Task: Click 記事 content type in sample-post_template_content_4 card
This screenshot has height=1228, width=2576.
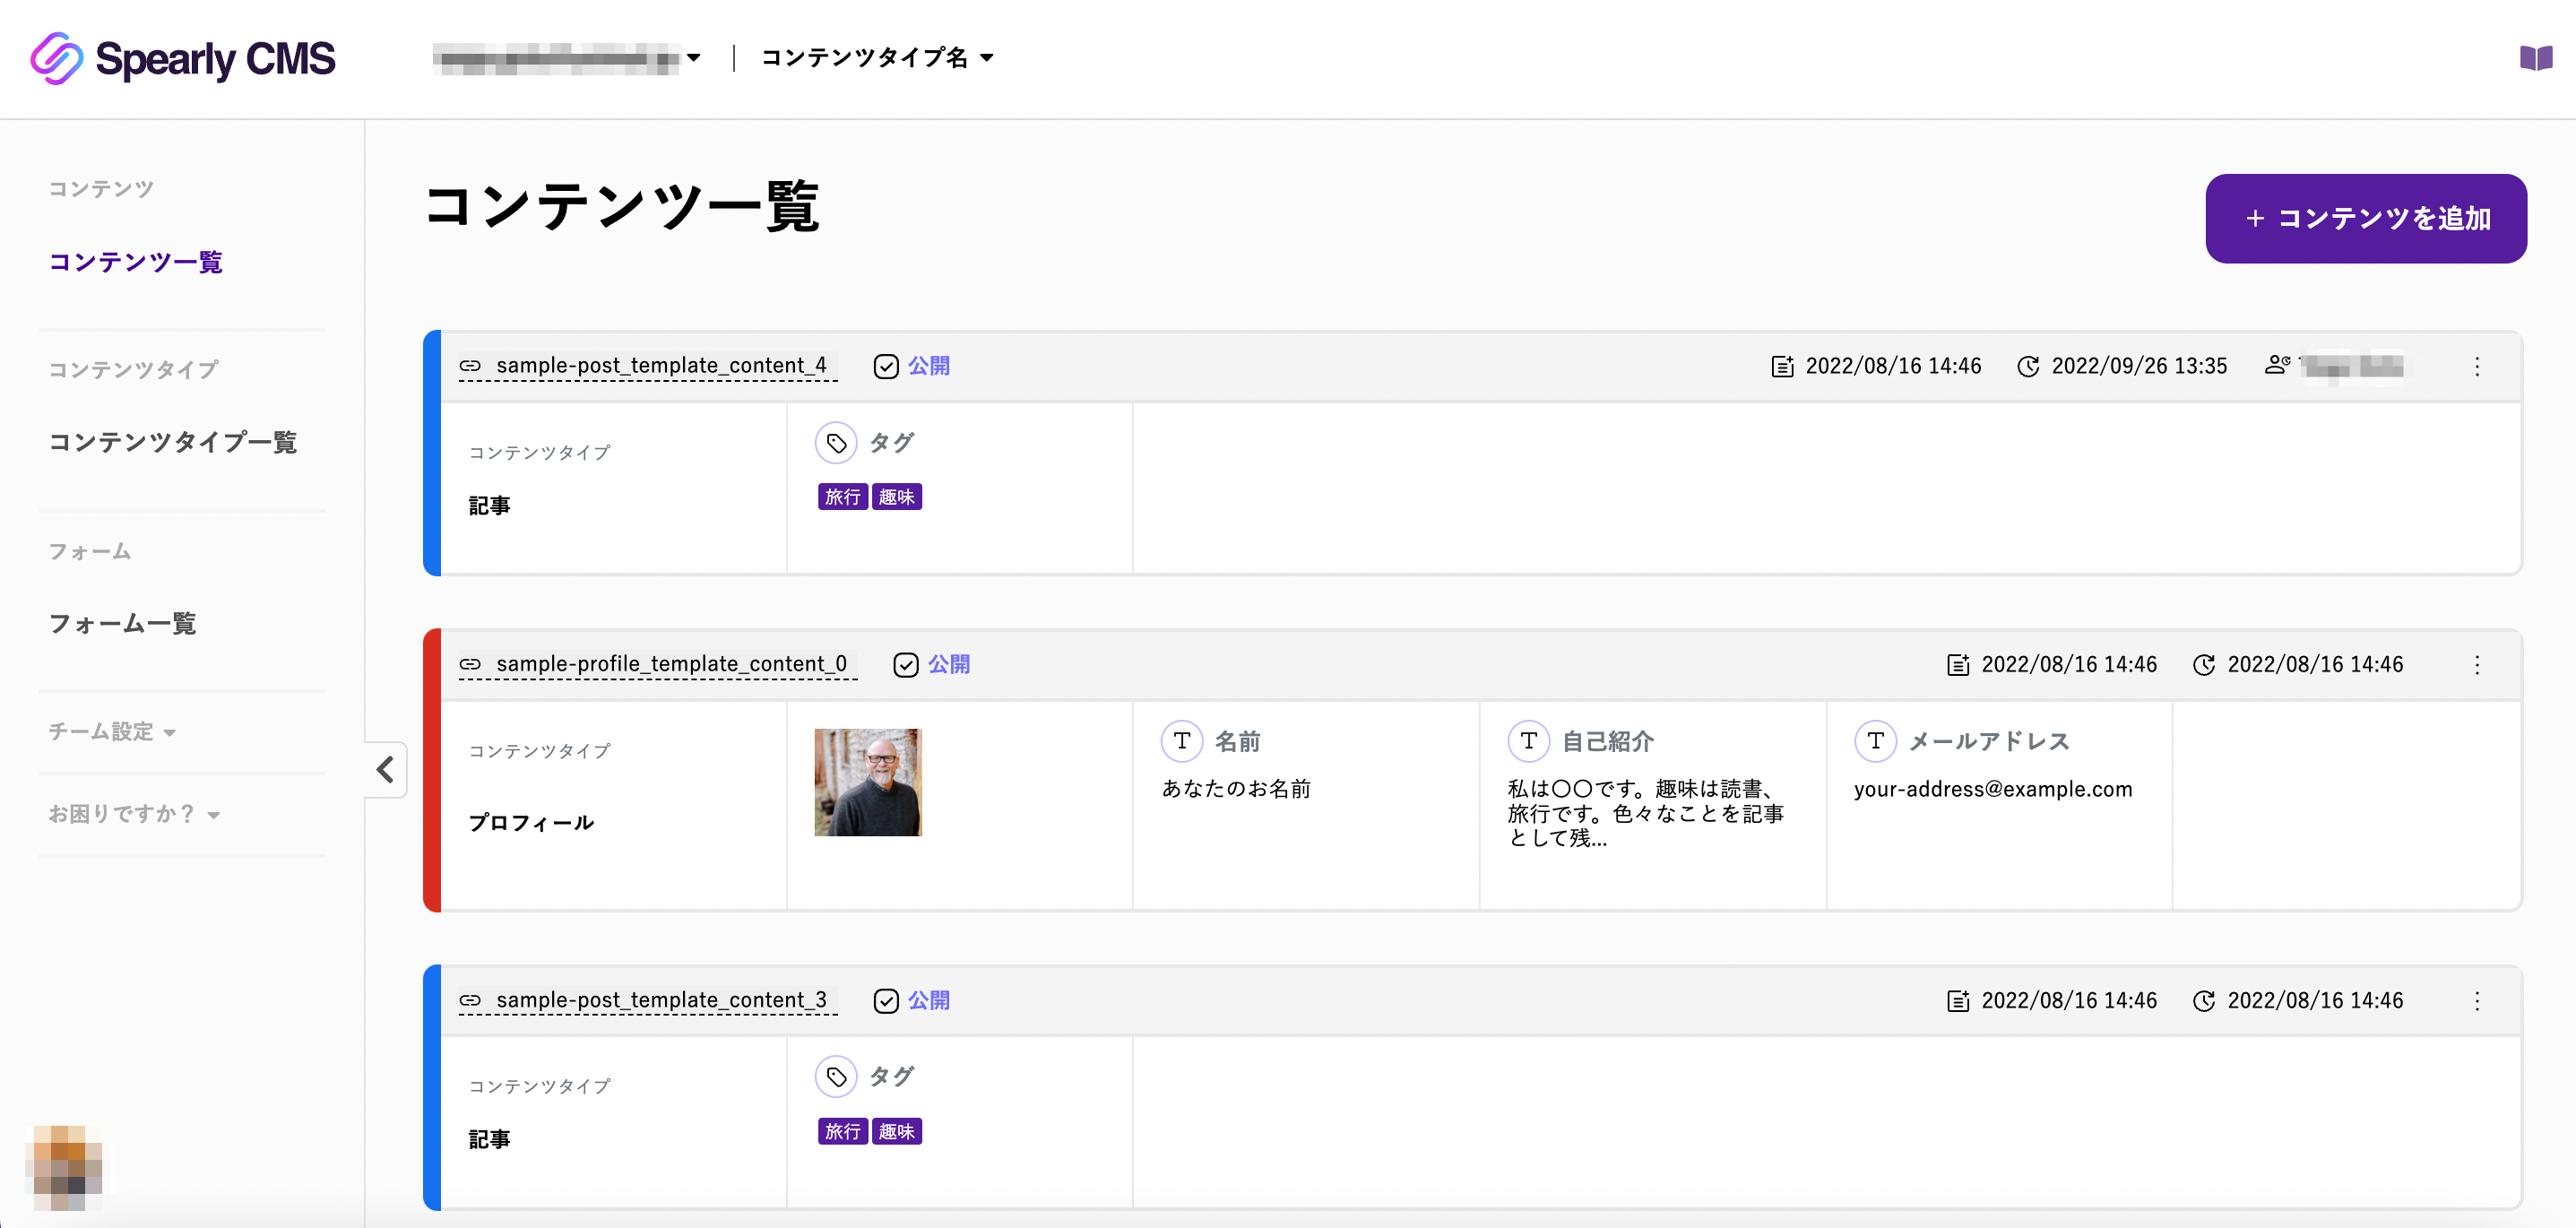Action: [490, 505]
